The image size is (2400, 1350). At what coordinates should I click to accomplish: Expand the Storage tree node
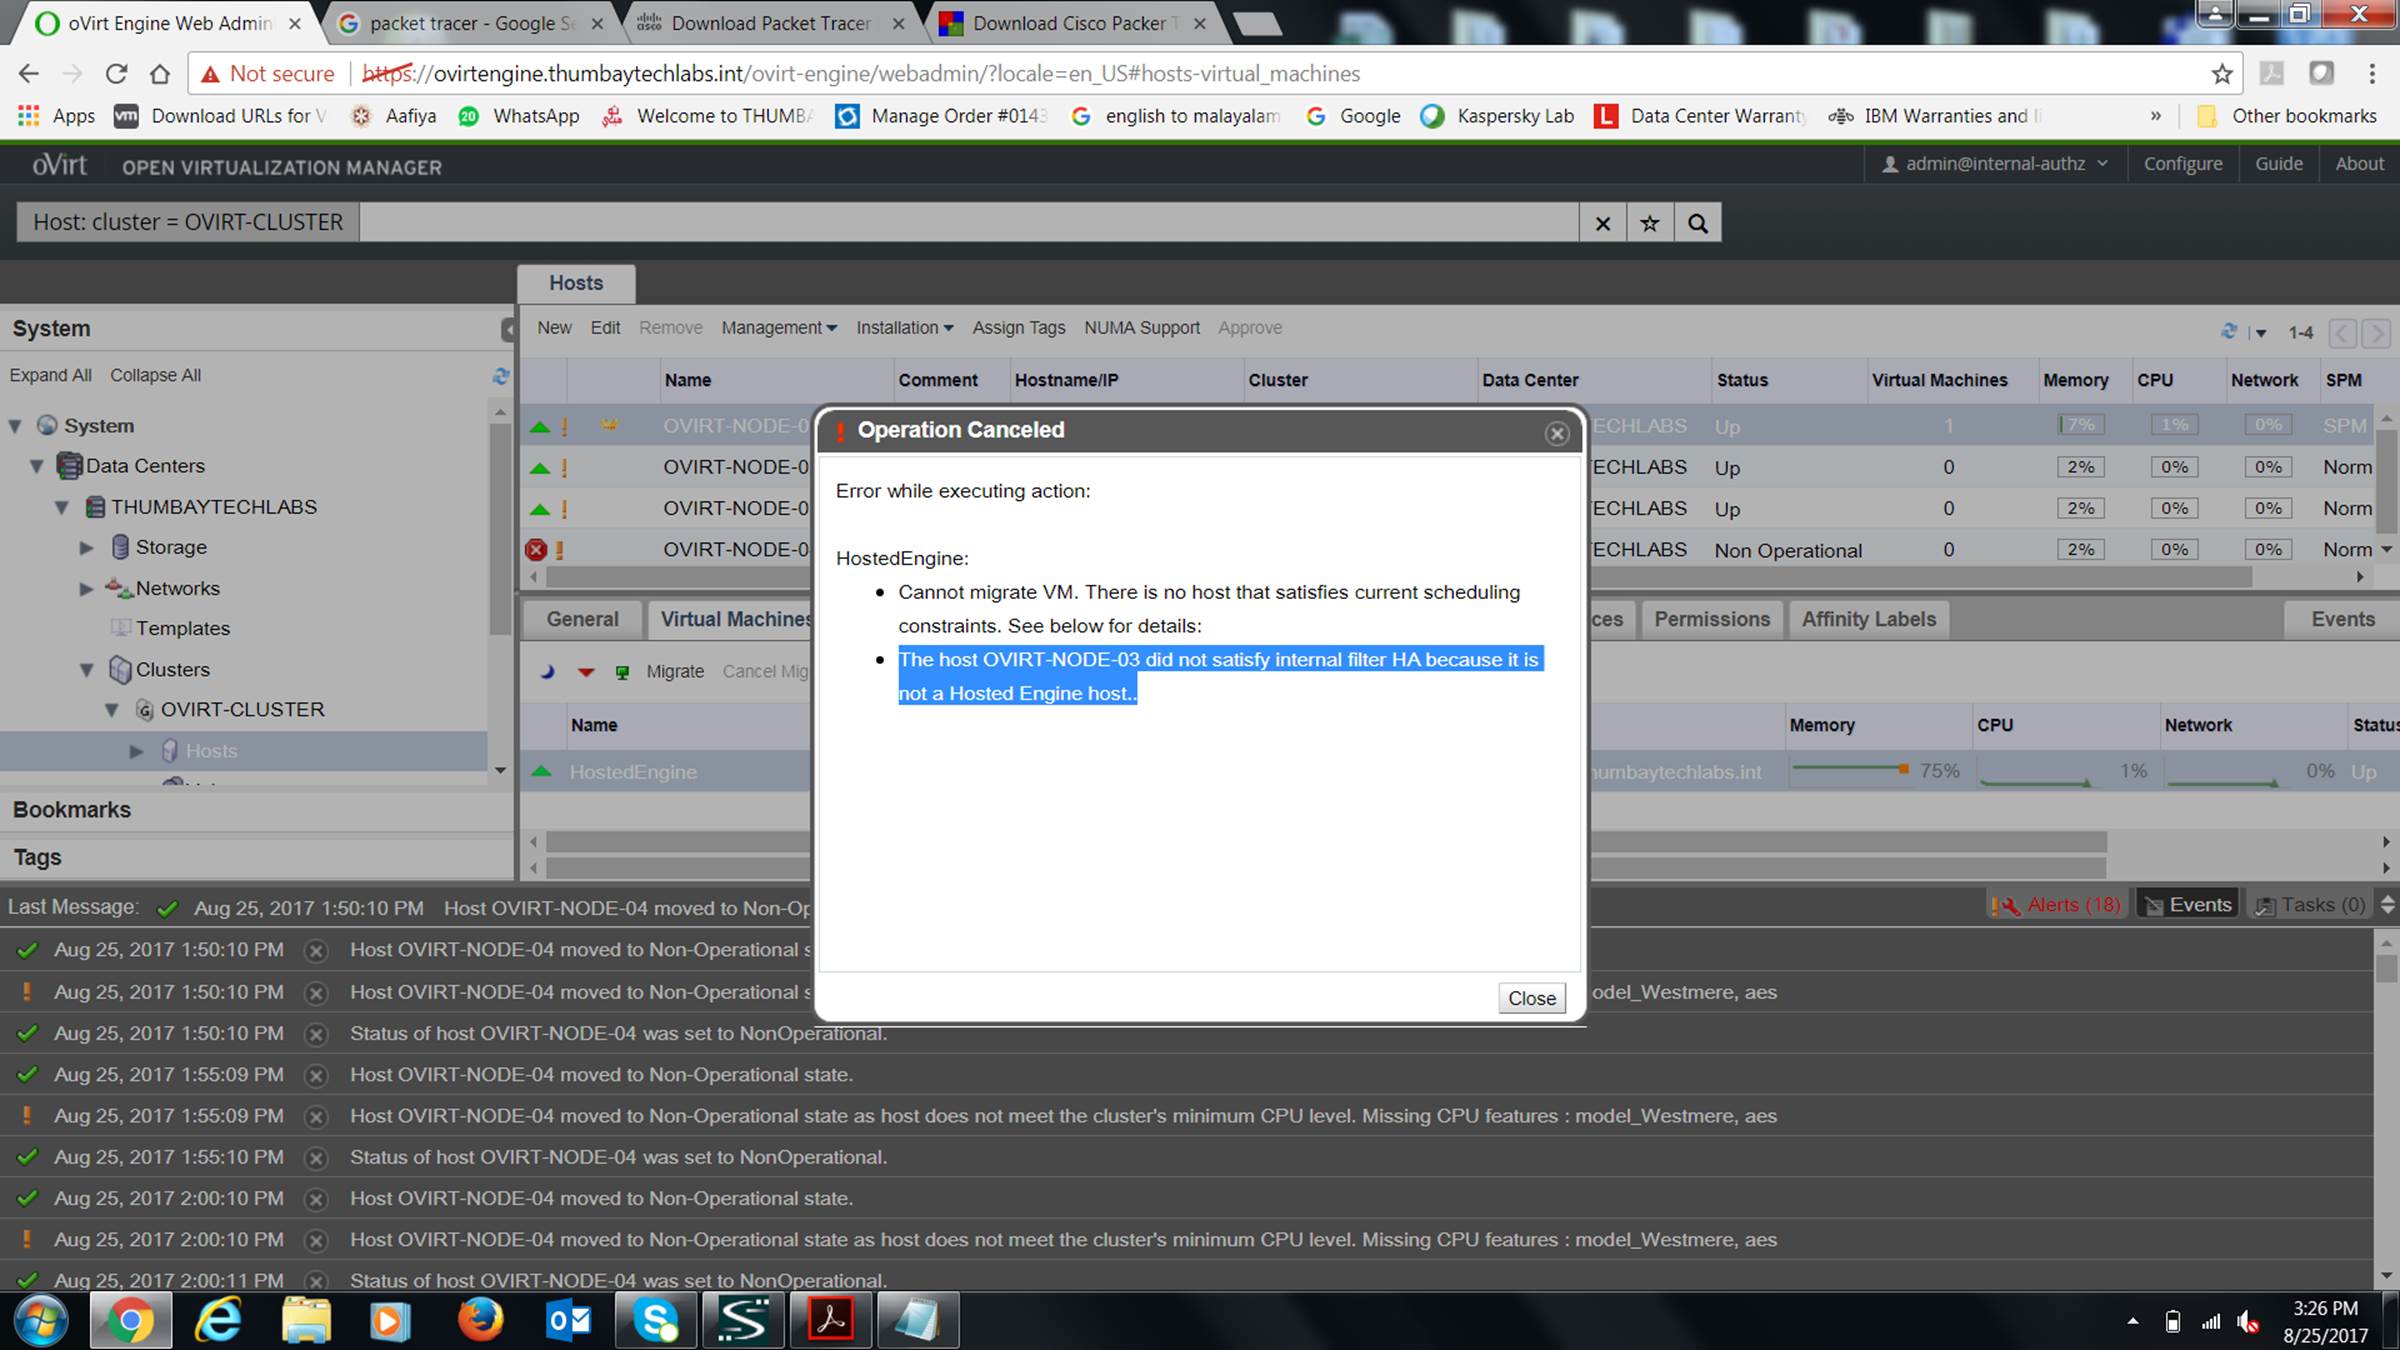87,548
